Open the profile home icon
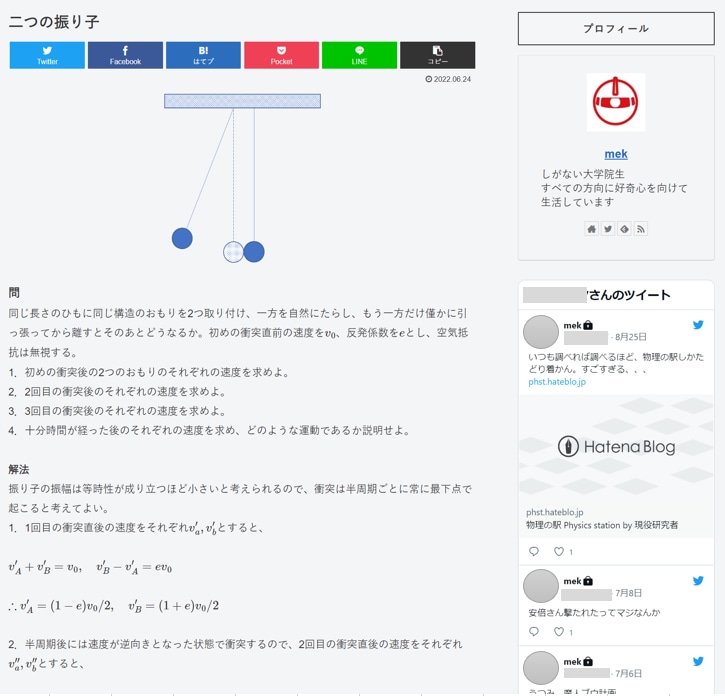Image resolution: width=725 pixels, height=696 pixels. click(x=591, y=229)
